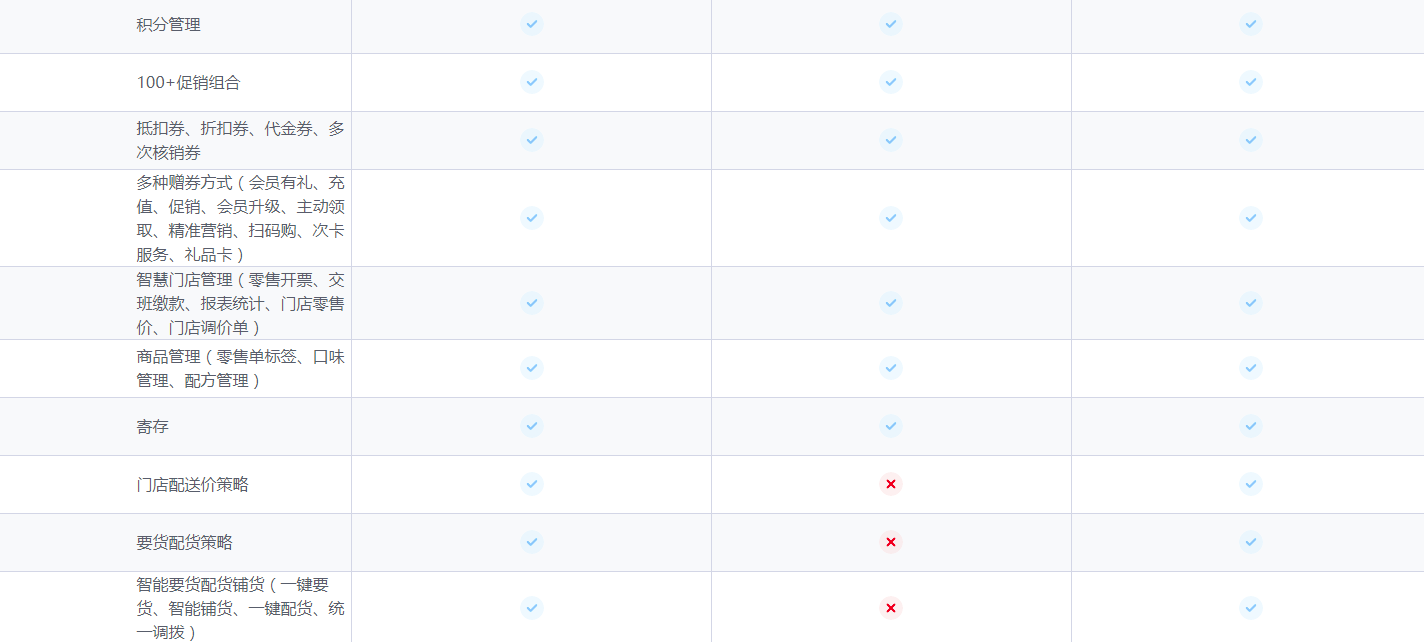This screenshot has width=1424, height=642.
Task: Click last-column checkmark for 要货配货策略
Action: (x=1251, y=542)
